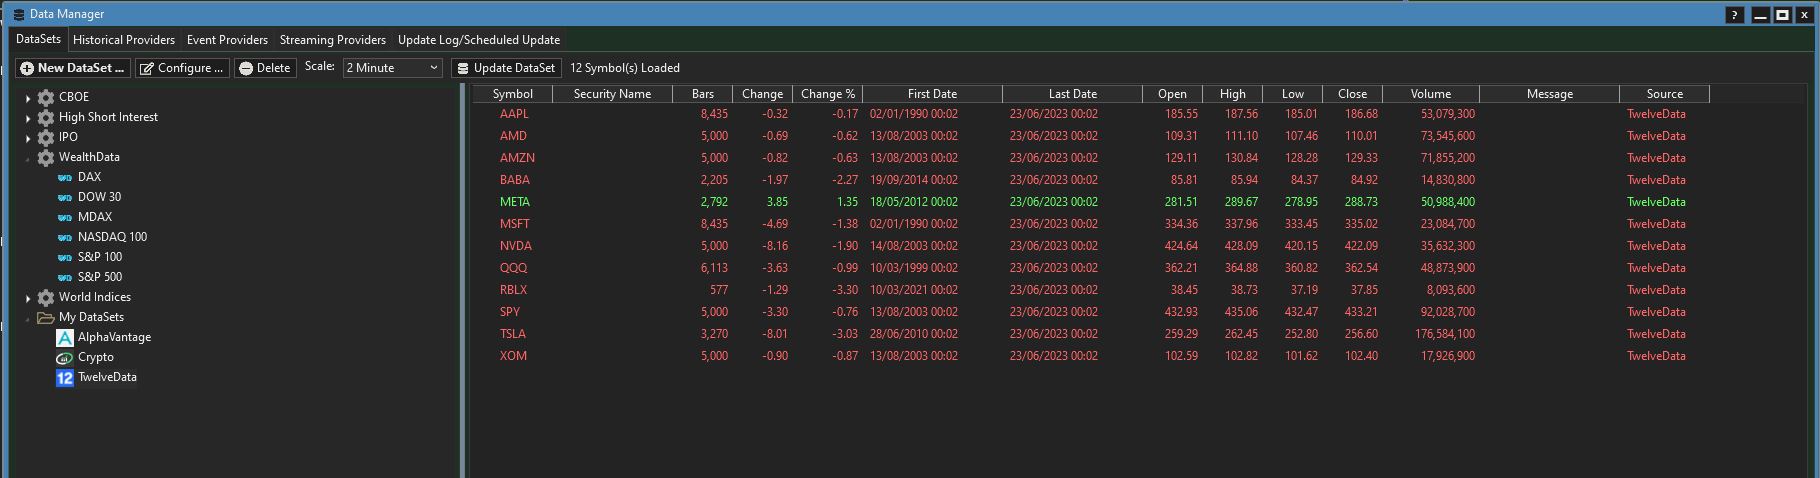The height and width of the screenshot is (478, 1820).
Task: Collapse the My DataSets folder node
Action: coord(28,318)
